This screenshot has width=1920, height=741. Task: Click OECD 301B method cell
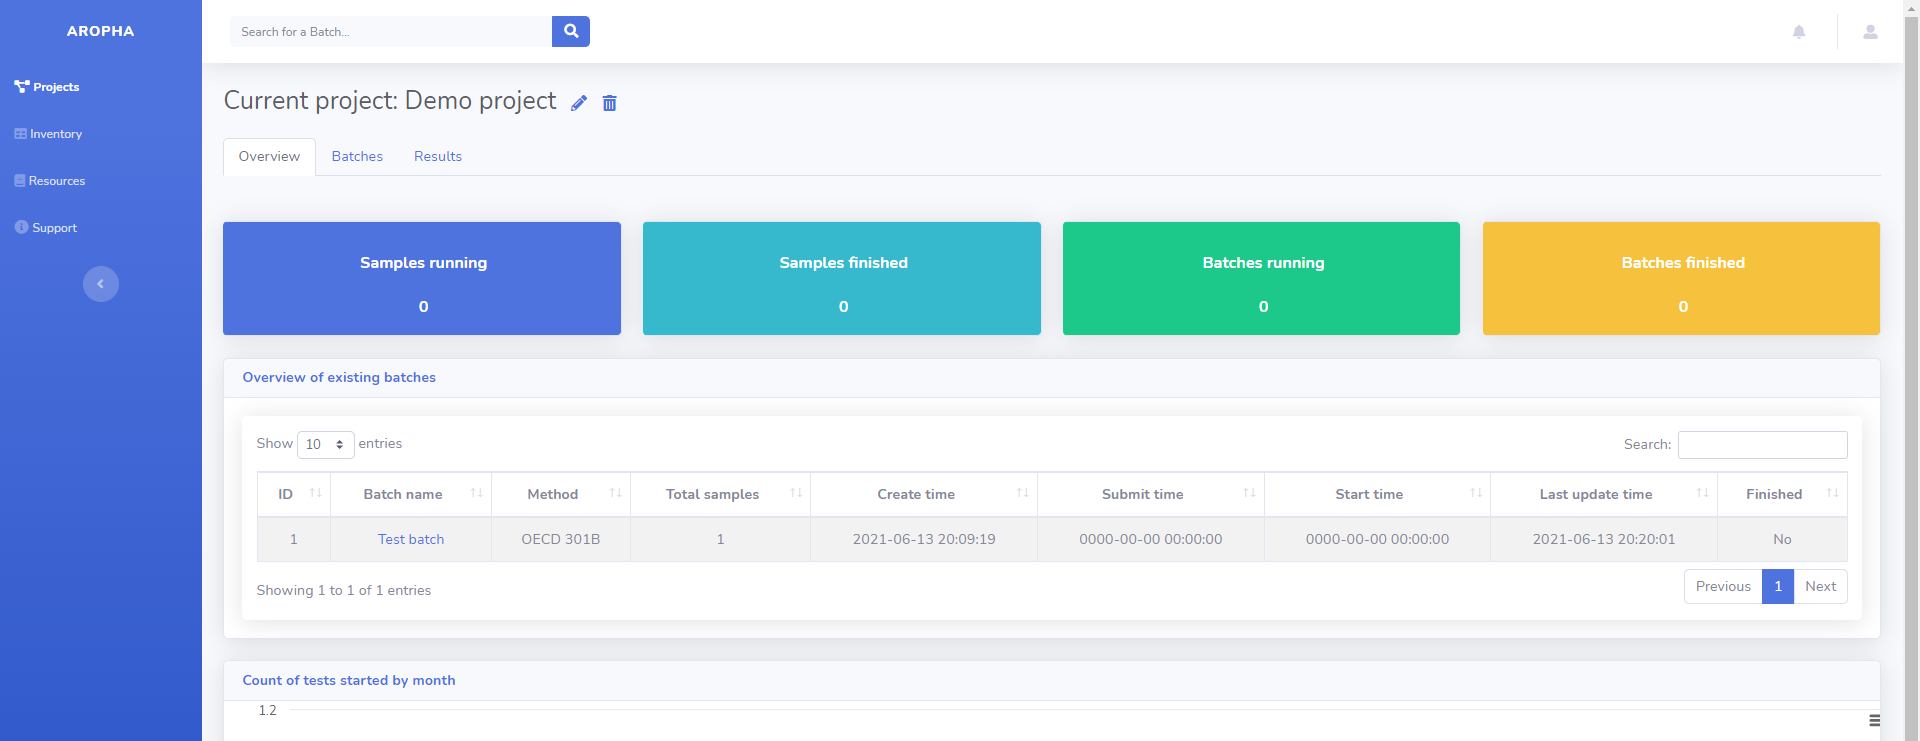tap(561, 539)
